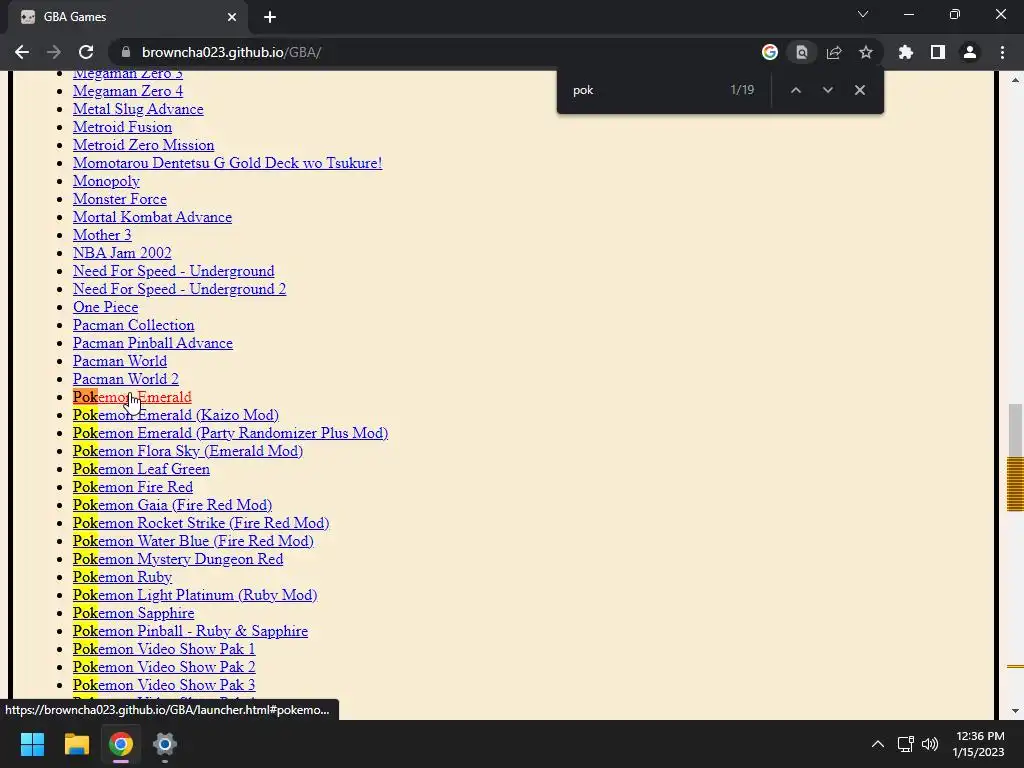Screen dimensions: 1024x768
Task: Jump to the previous 'pok' search match
Action: click(x=795, y=90)
